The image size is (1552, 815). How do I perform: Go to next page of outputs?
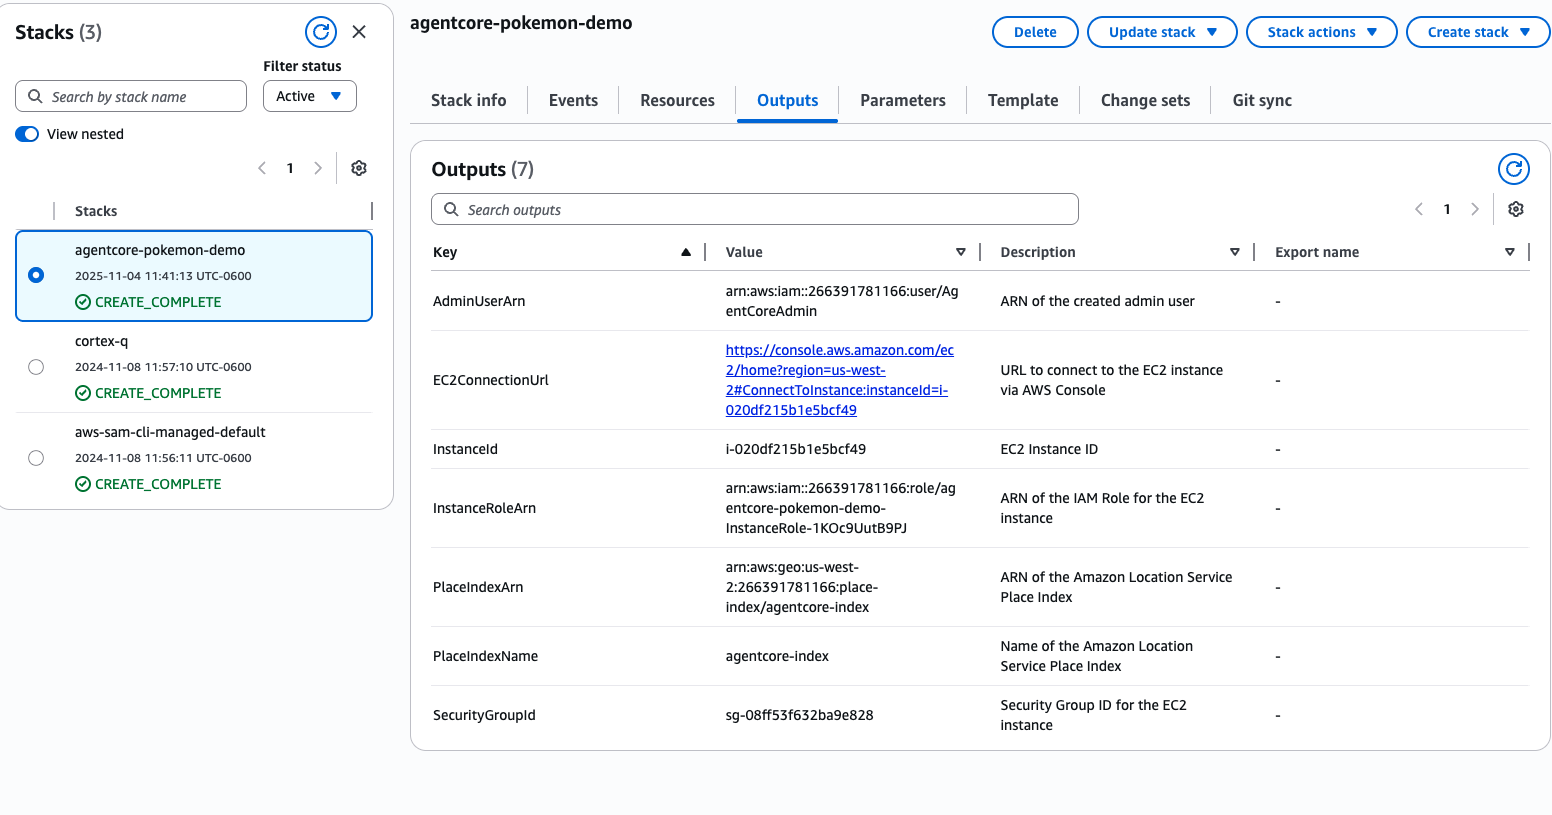(x=1474, y=209)
